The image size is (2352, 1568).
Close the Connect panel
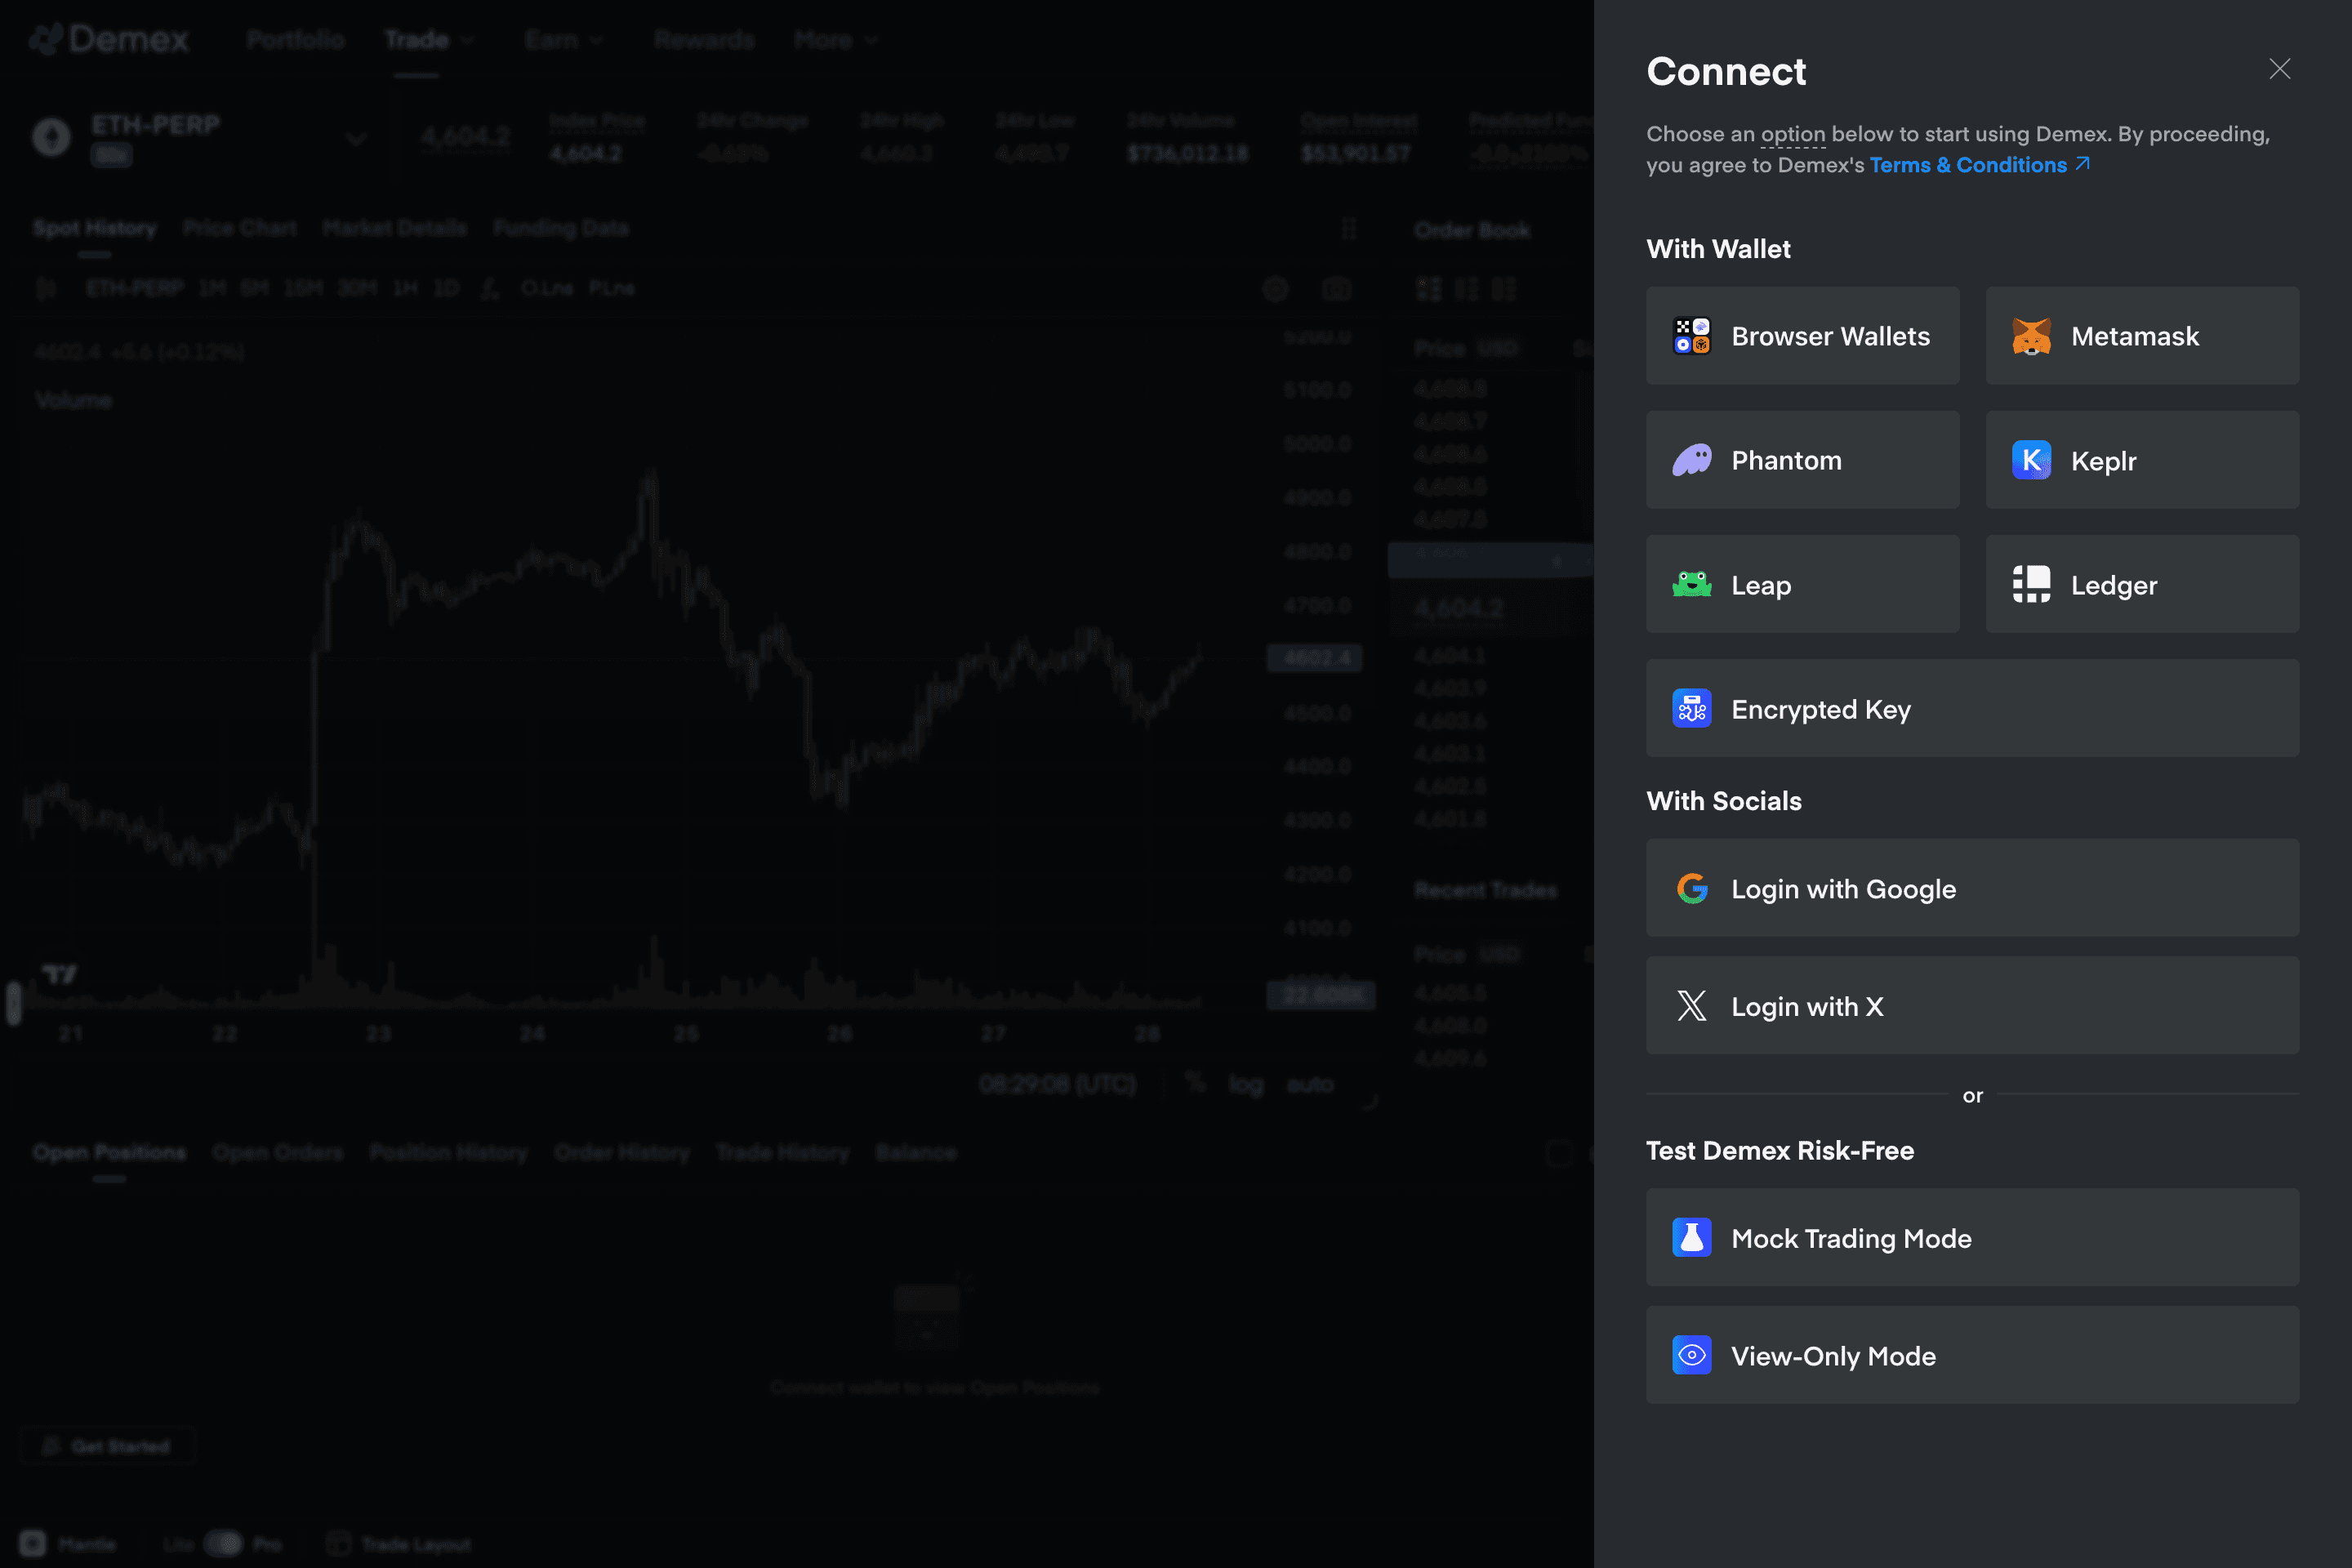click(x=2279, y=69)
